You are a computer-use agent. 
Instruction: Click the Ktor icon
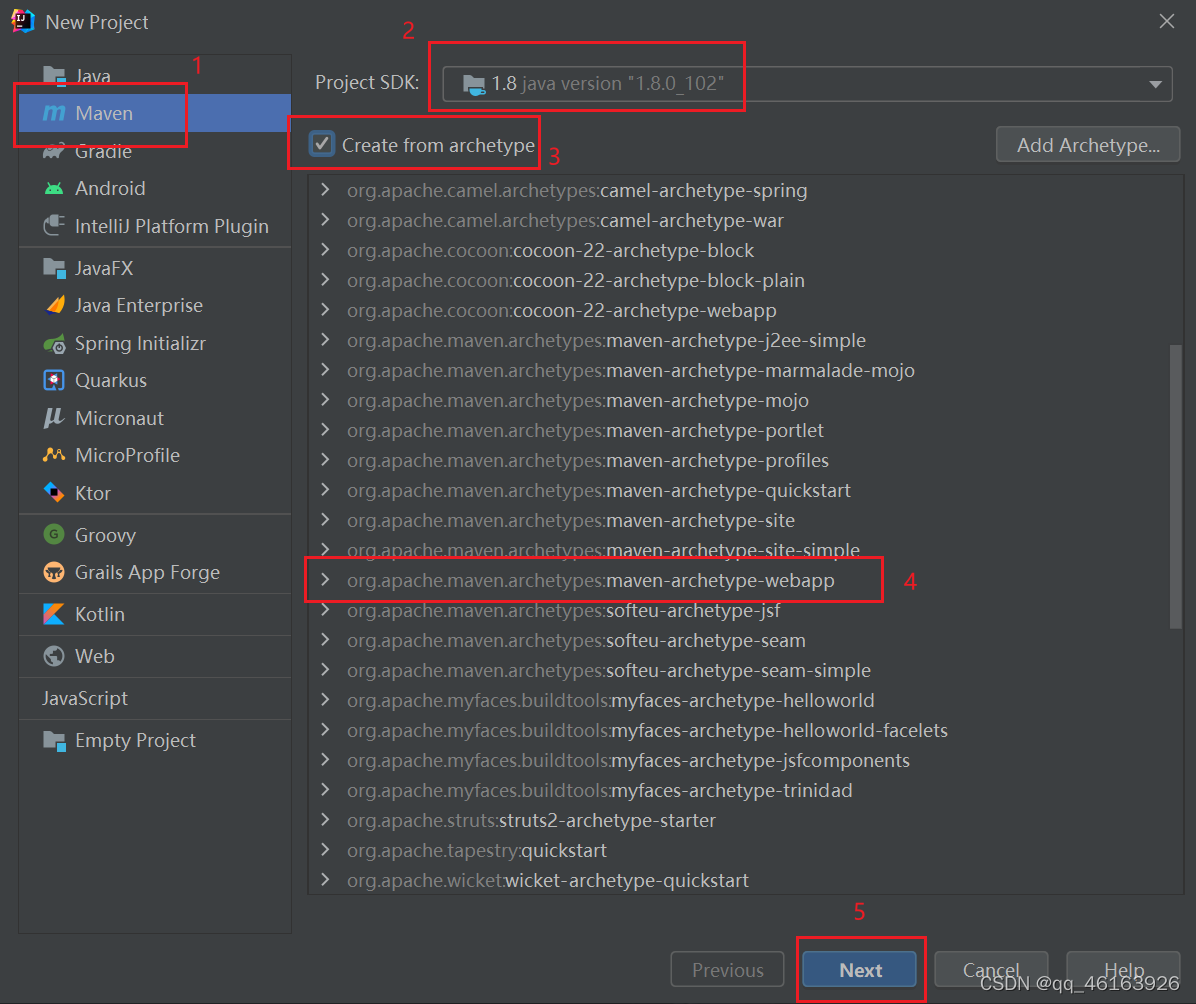54,493
